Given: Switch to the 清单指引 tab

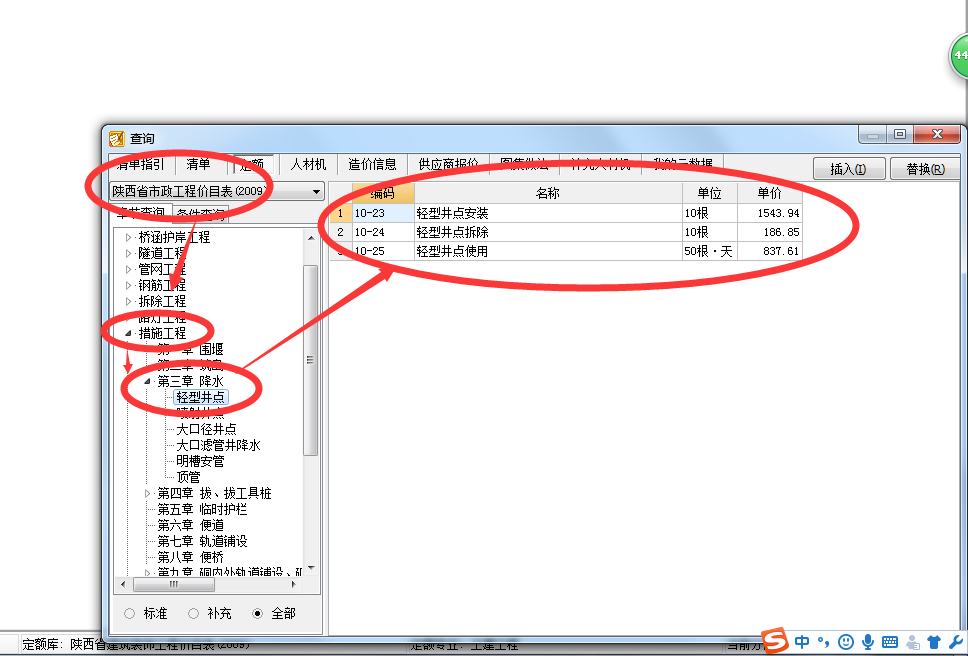Looking at the screenshot, I should pyautogui.click(x=141, y=164).
